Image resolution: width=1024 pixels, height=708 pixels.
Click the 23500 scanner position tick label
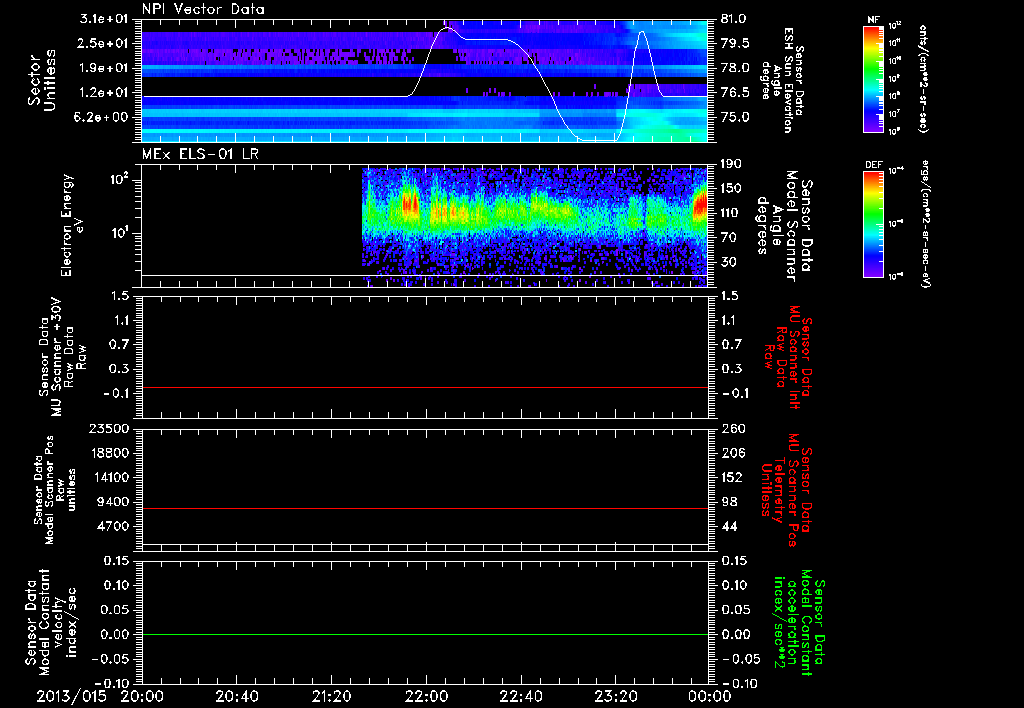click(109, 428)
